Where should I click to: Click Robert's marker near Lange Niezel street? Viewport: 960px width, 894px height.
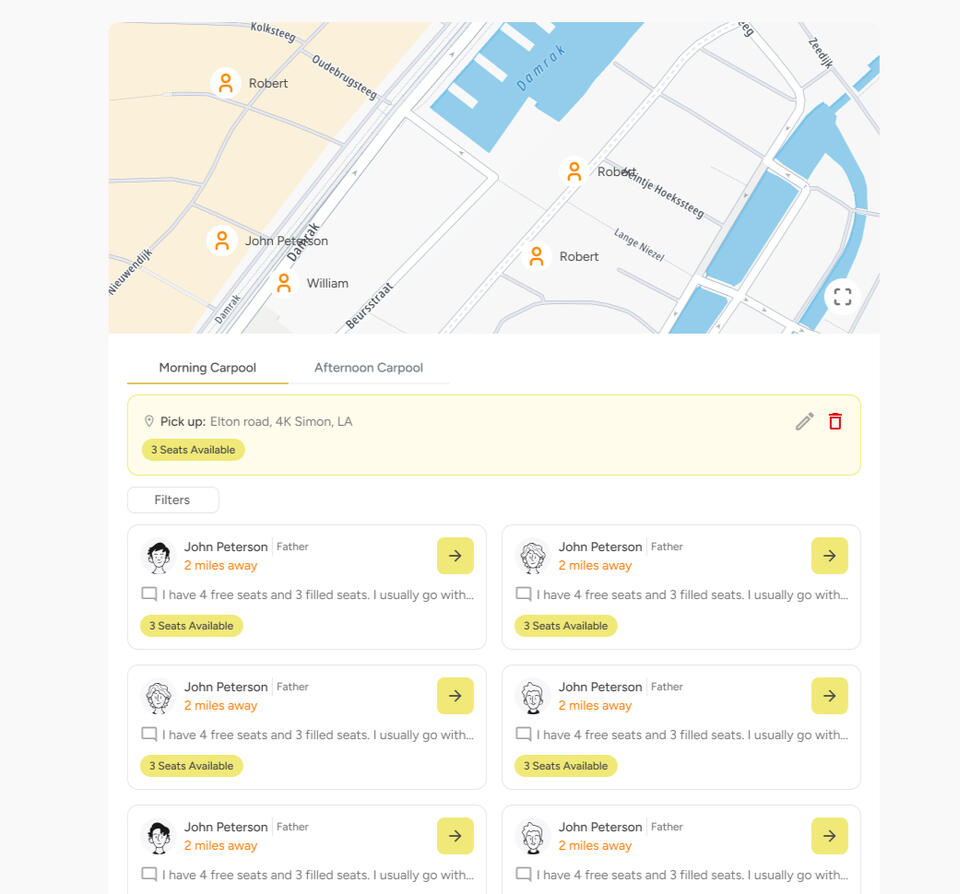point(537,257)
